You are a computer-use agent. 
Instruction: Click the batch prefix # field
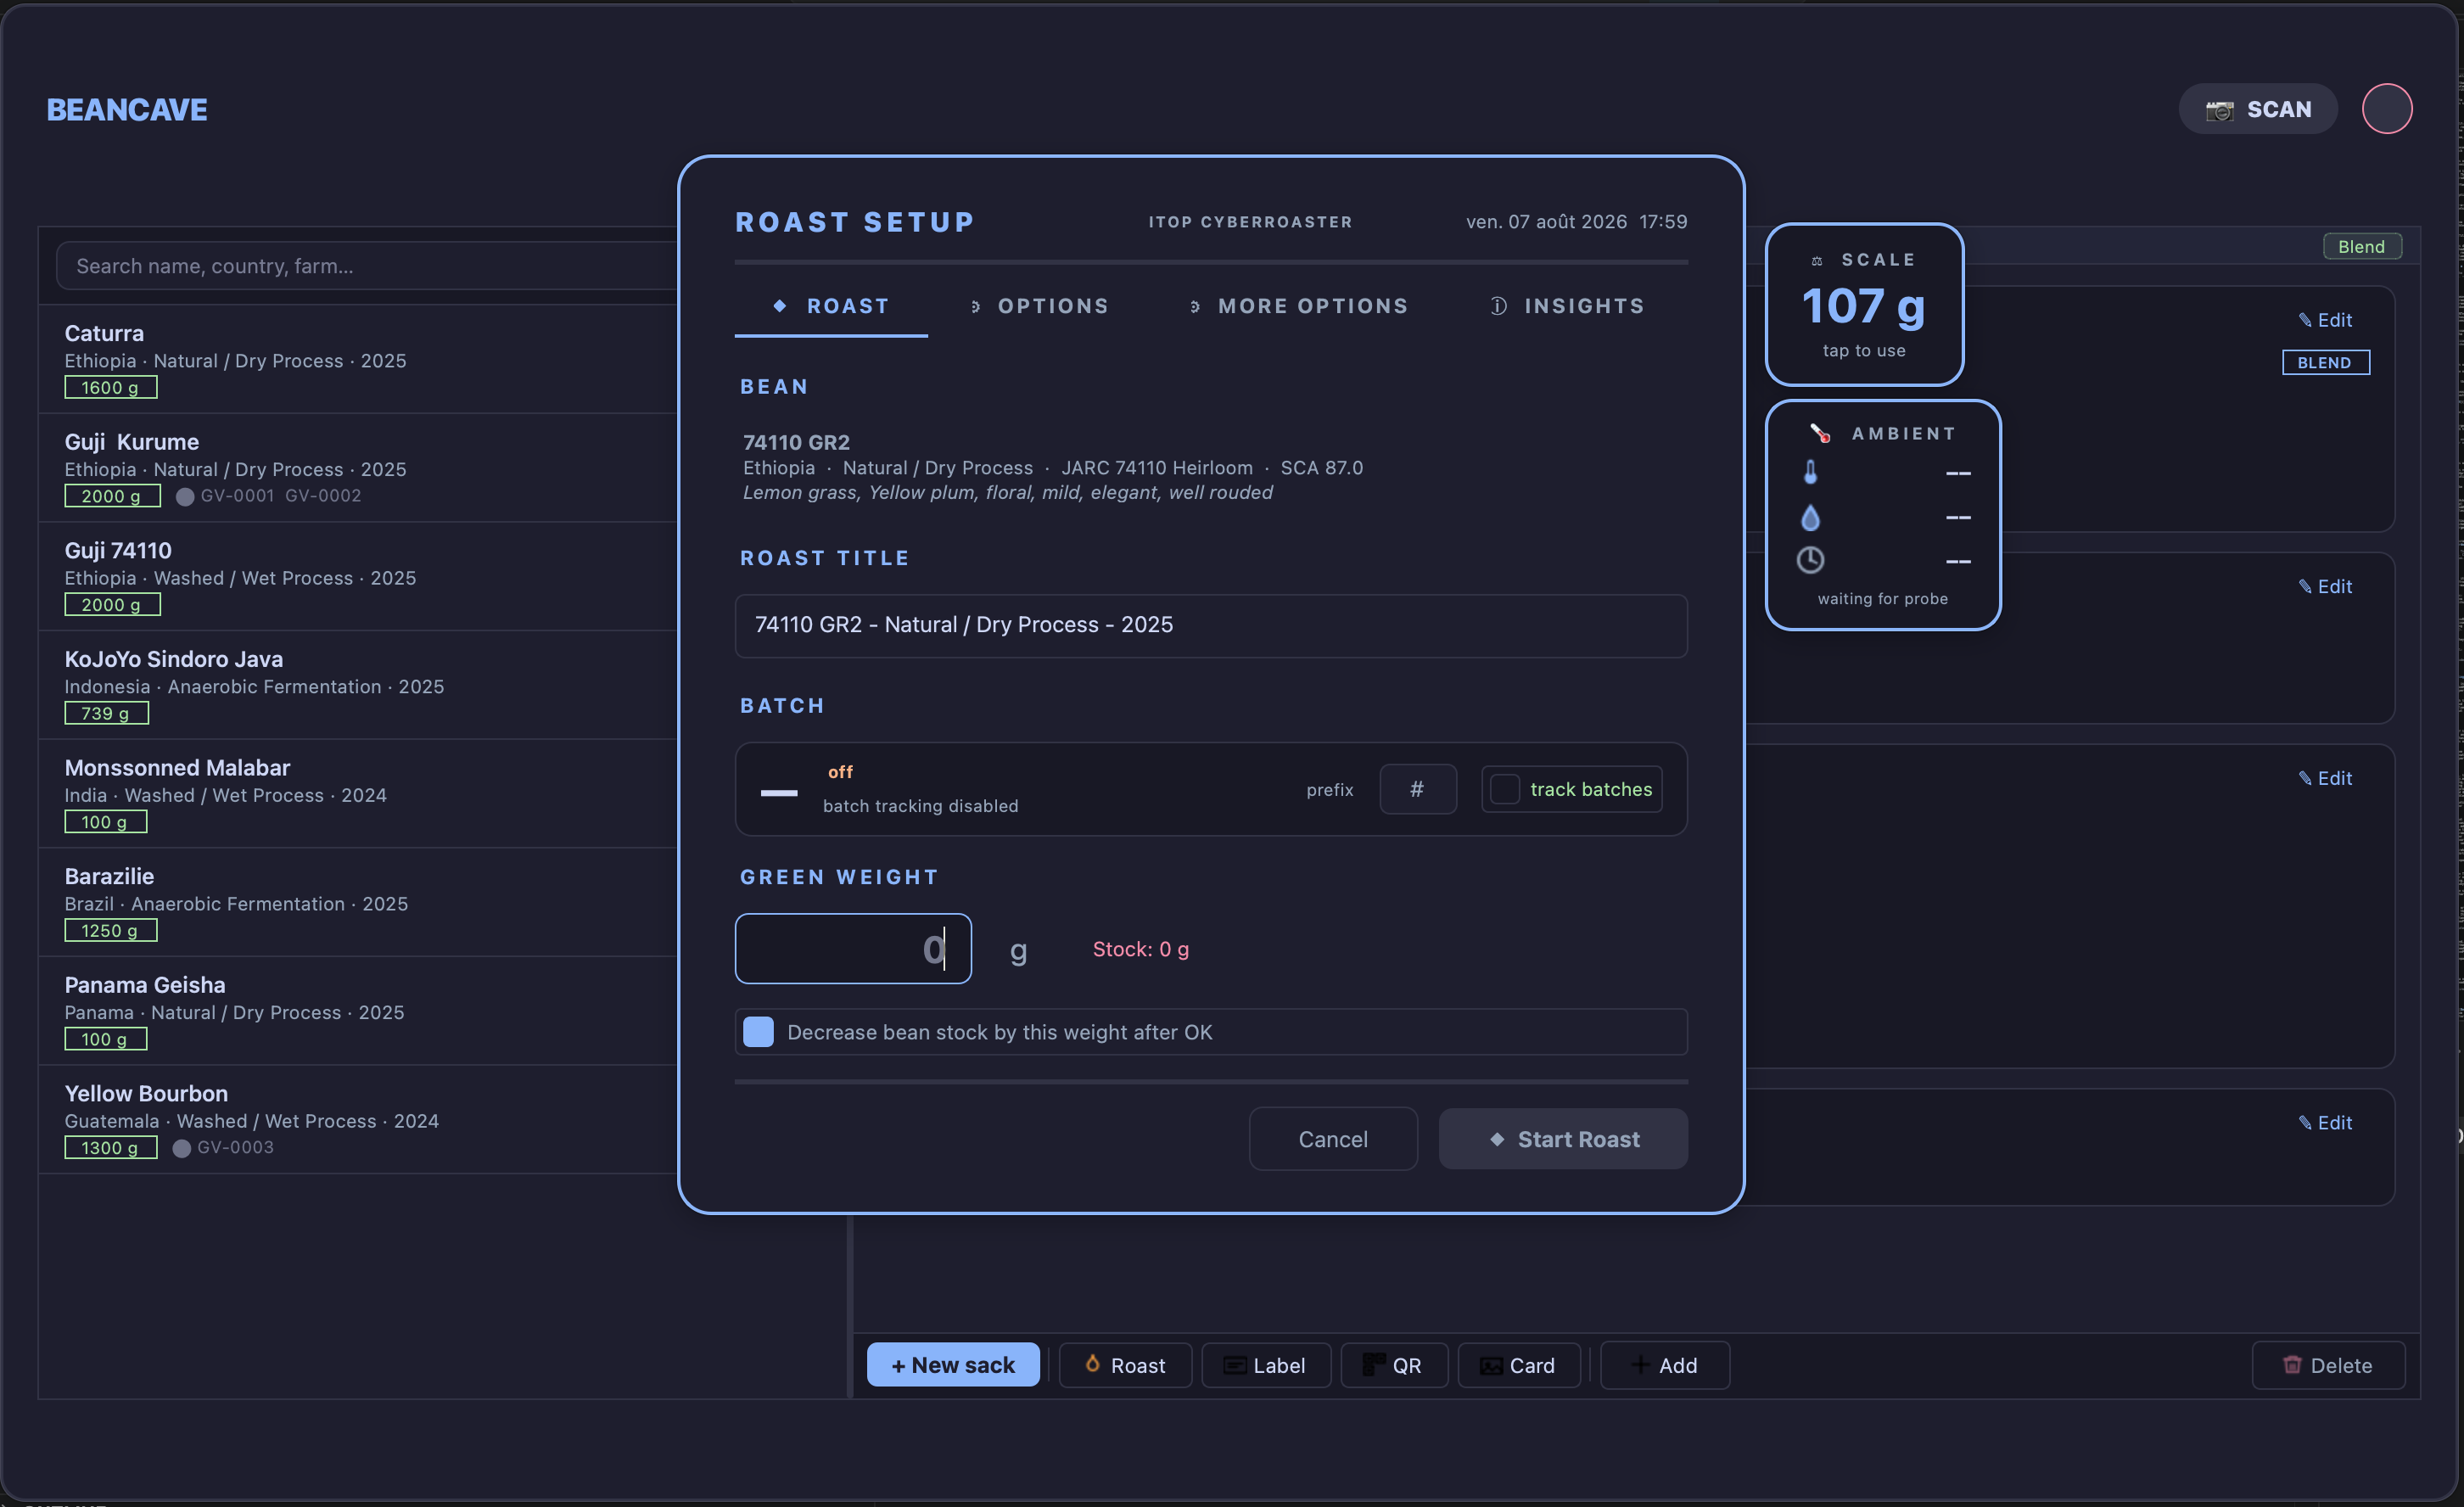pyautogui.click(x=1417, y=789)
